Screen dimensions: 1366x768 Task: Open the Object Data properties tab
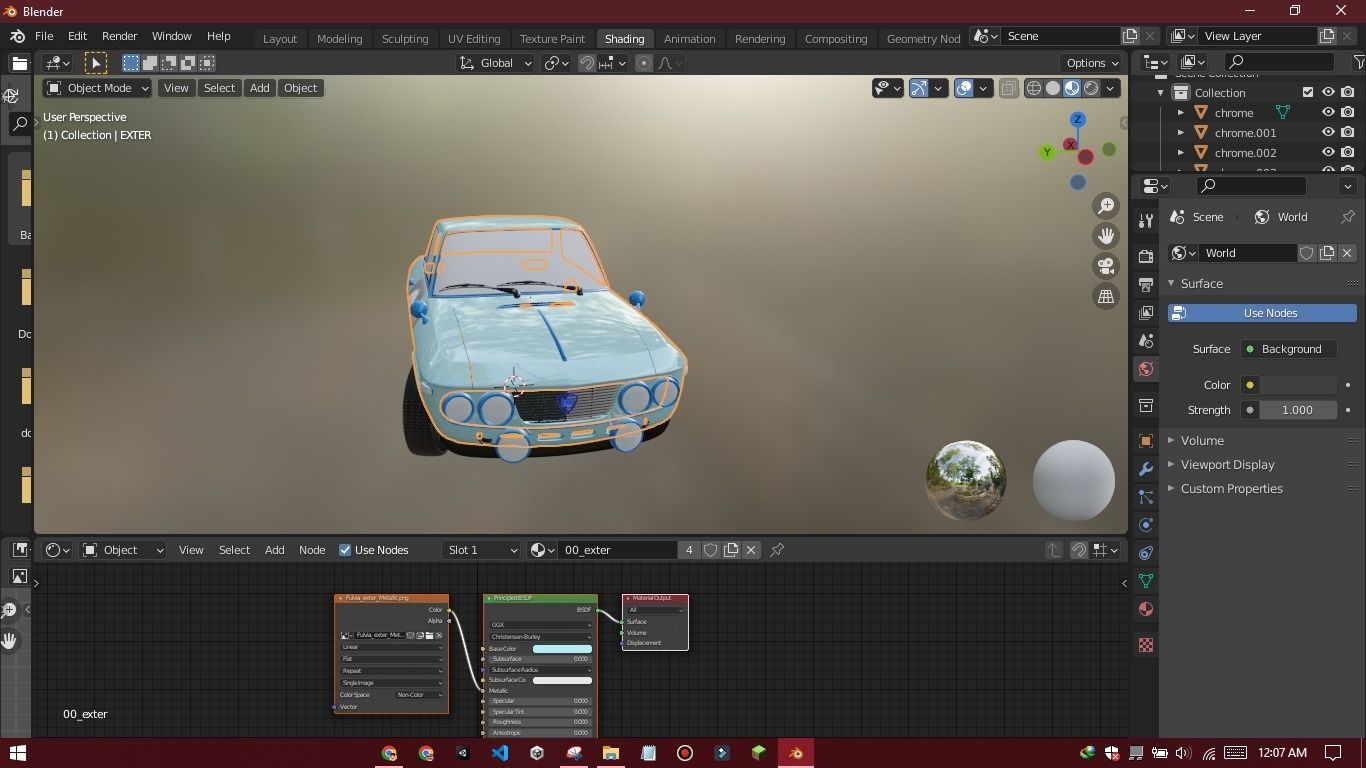(1145, 581)
